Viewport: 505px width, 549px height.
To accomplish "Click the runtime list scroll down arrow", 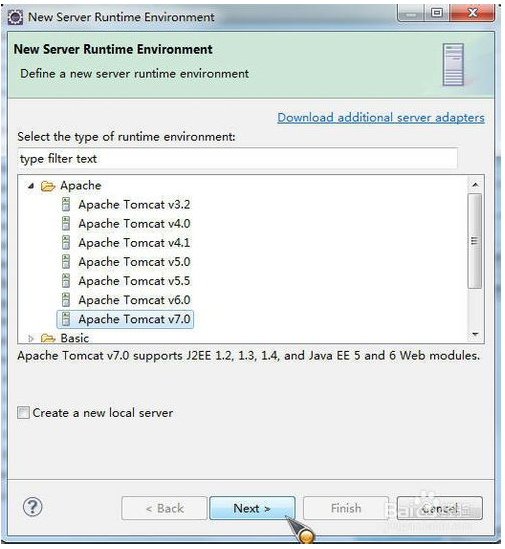I will coord(475,334).
